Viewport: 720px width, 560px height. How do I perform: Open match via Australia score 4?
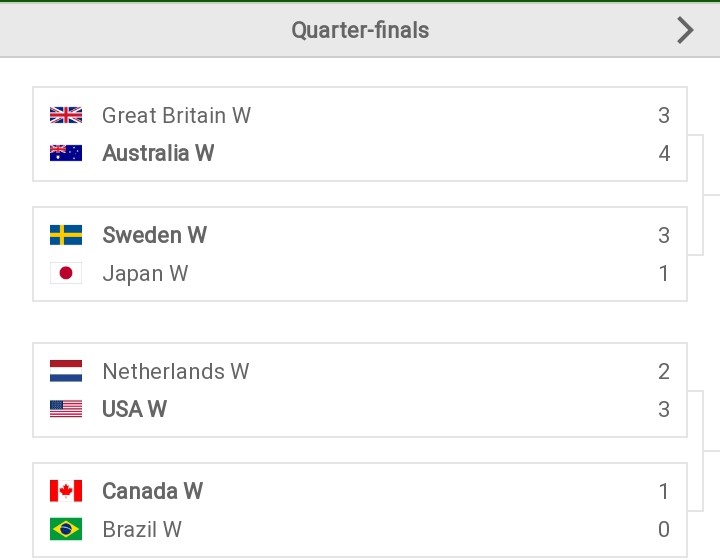tap(664, 153)
